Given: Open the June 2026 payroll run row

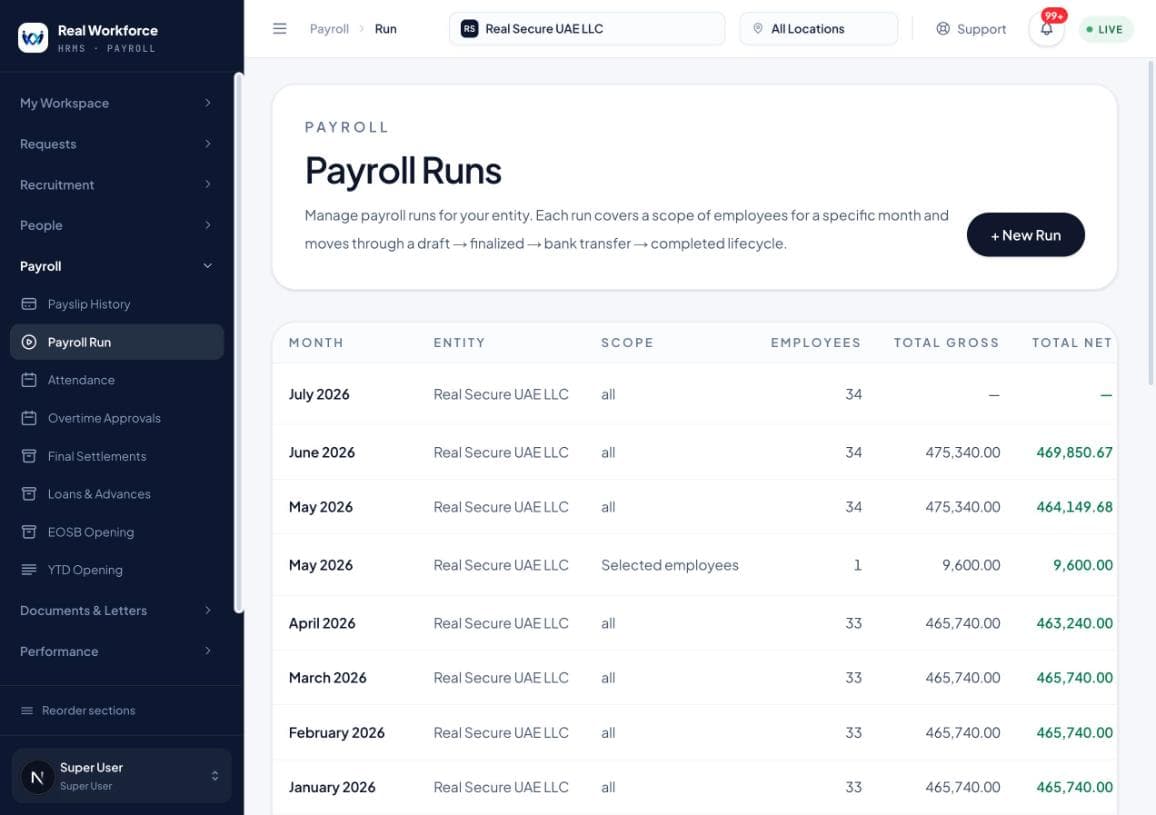Looking at the screenshot, I should 694,452.
